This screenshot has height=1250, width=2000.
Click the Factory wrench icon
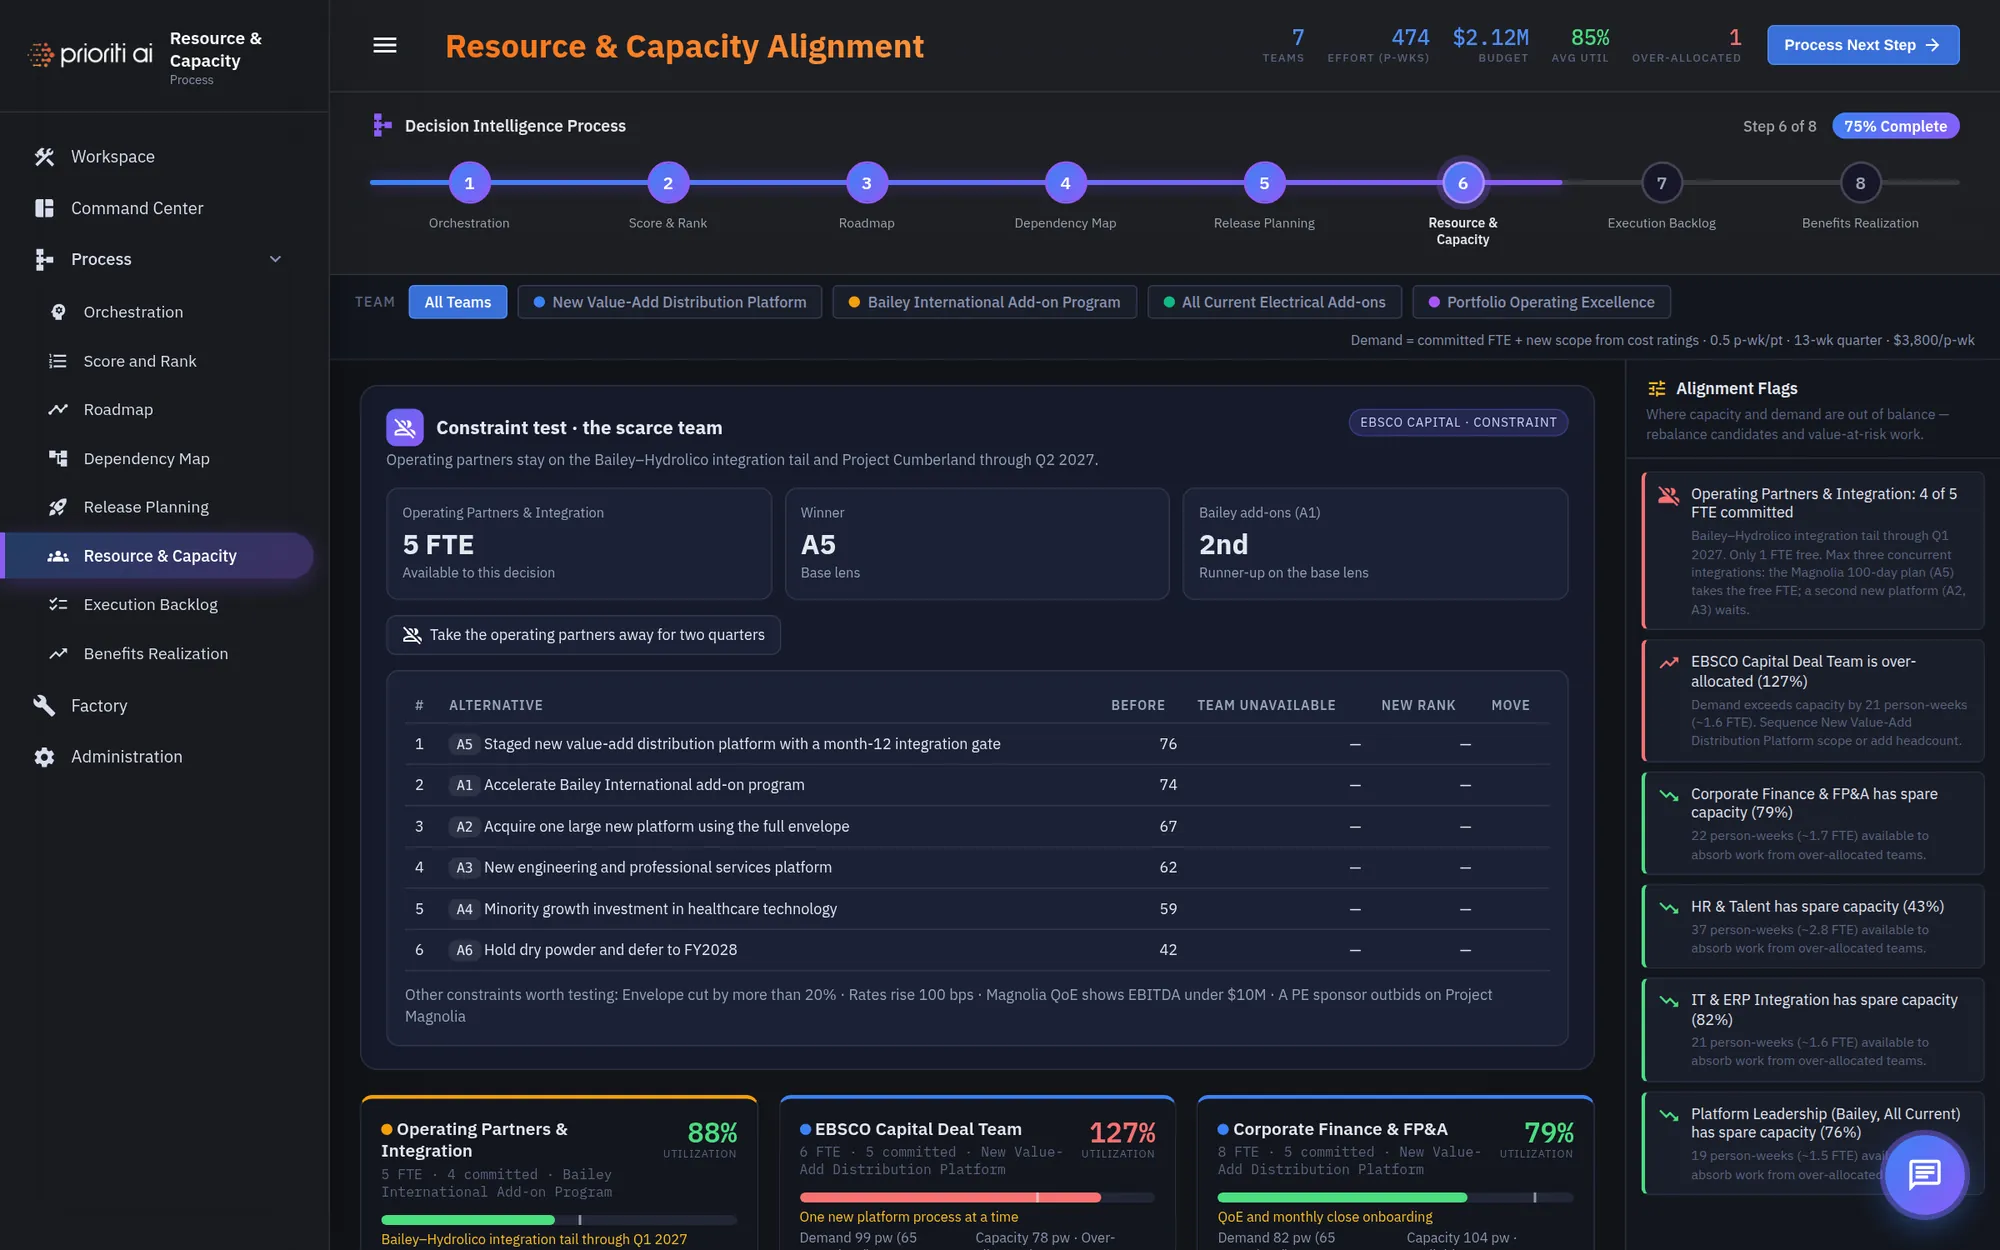click(x=44, y=706)
